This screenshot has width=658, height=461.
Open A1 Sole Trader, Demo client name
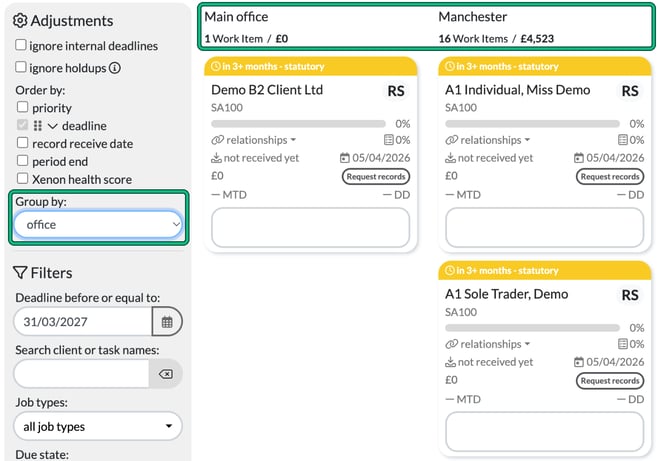coord(507,294)
